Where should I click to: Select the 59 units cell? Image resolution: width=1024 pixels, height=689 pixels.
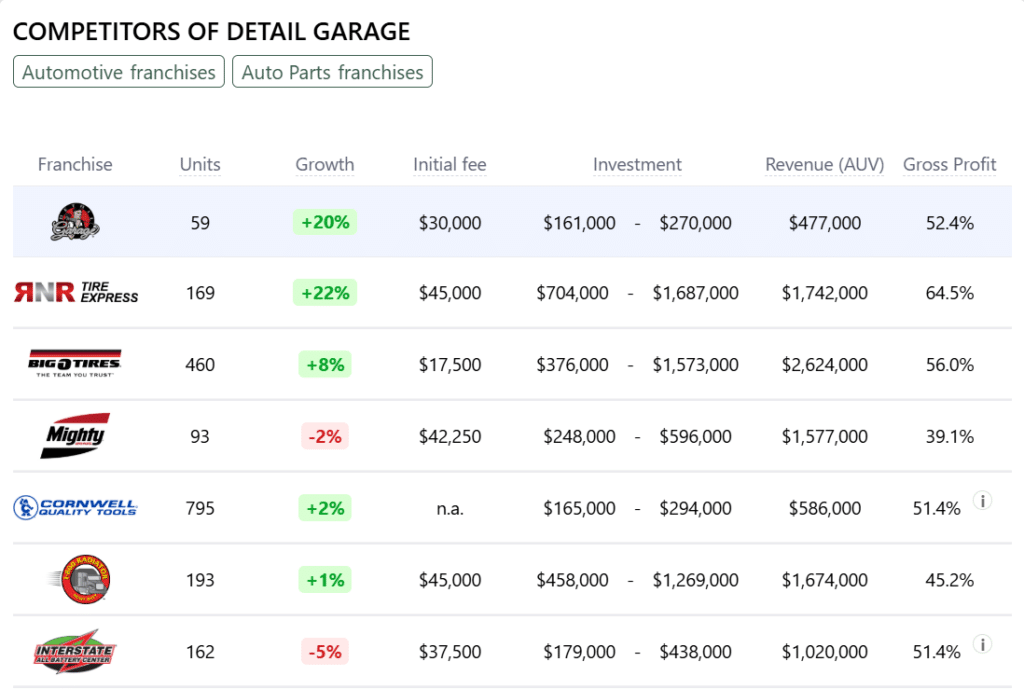200,223
